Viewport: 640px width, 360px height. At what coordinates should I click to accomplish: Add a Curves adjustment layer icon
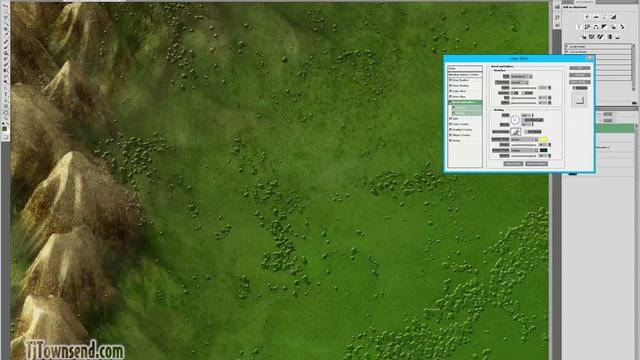pos(604,17)
